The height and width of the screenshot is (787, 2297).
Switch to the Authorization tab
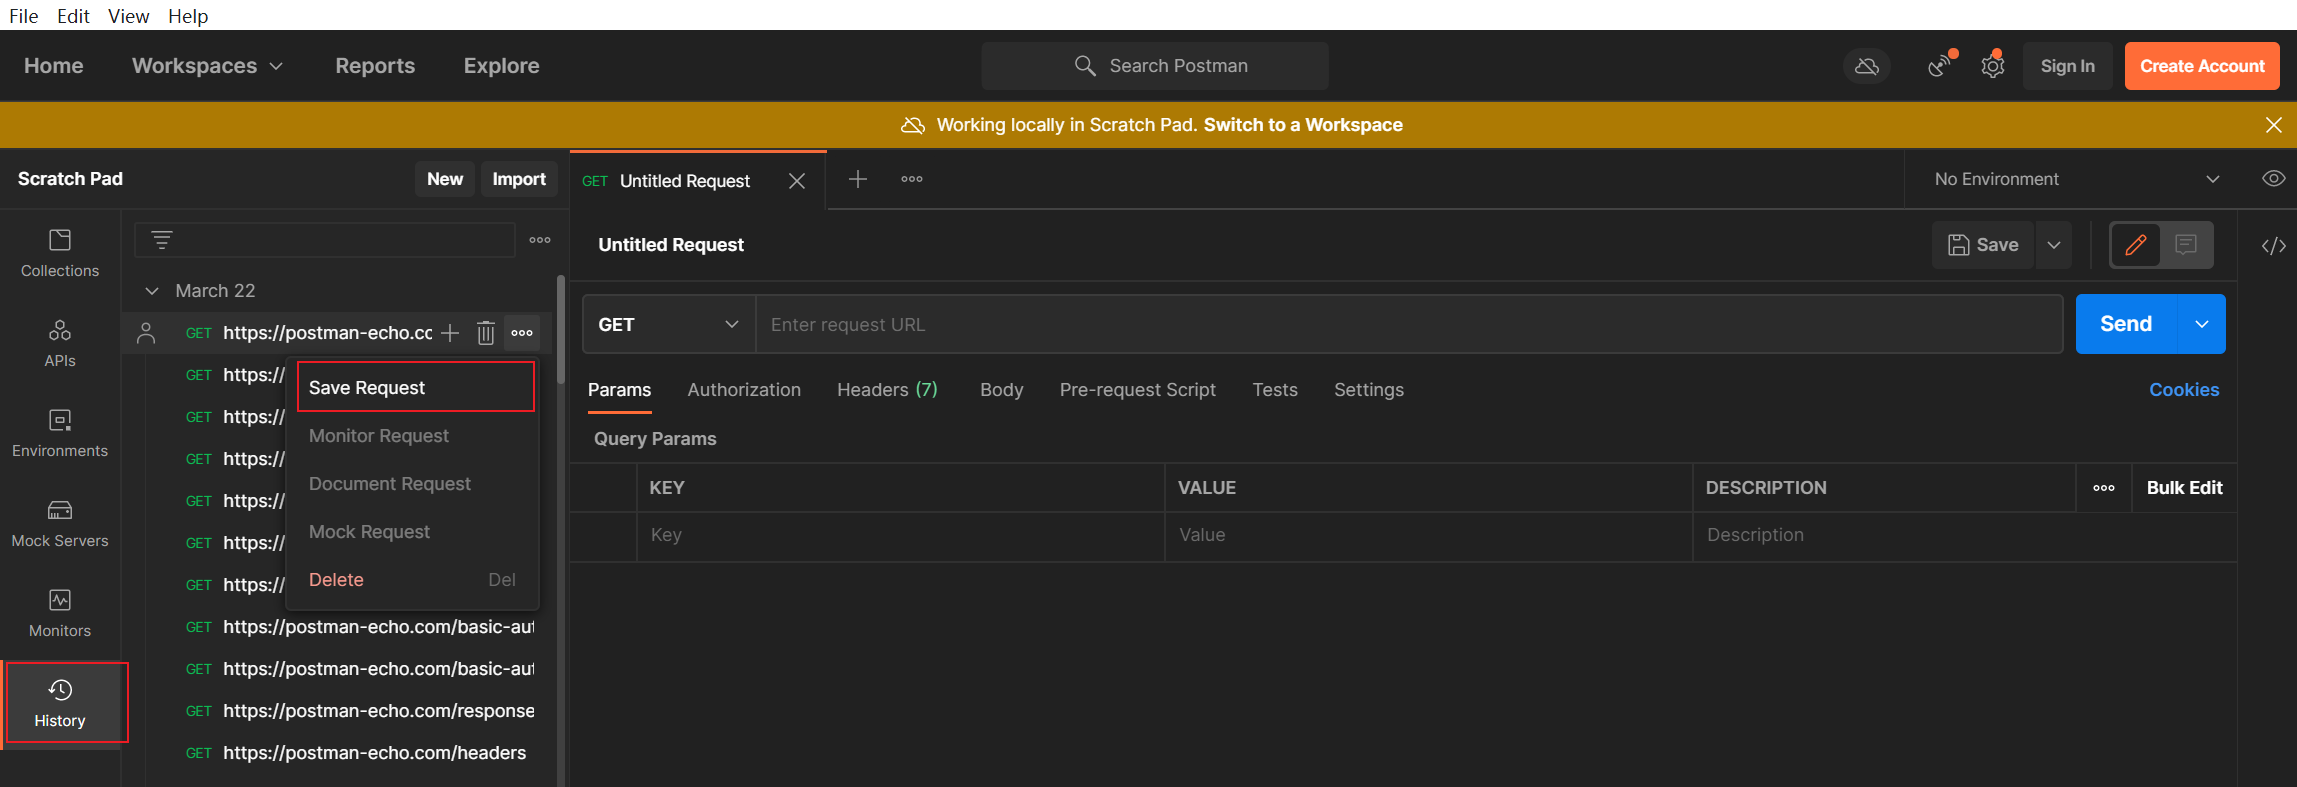(x=744, y=390)
